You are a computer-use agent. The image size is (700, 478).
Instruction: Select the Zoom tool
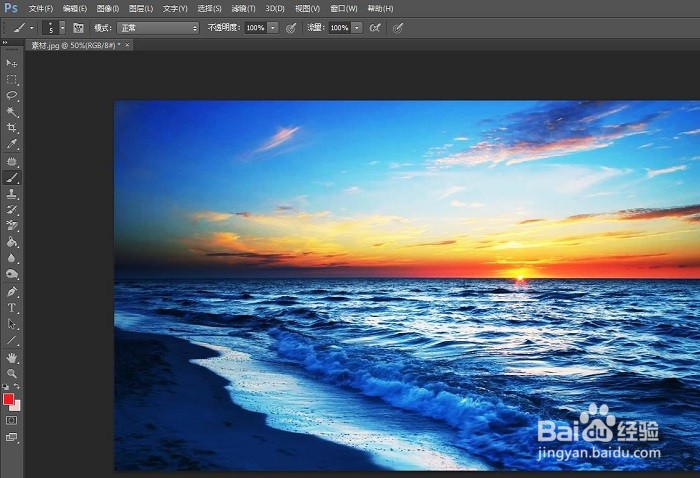click(12, 374)
